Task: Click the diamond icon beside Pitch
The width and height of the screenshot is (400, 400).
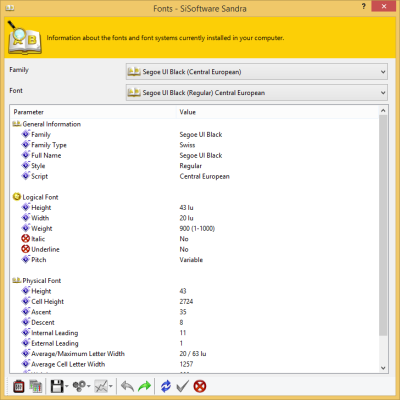Action: click(x=26, y=259)
